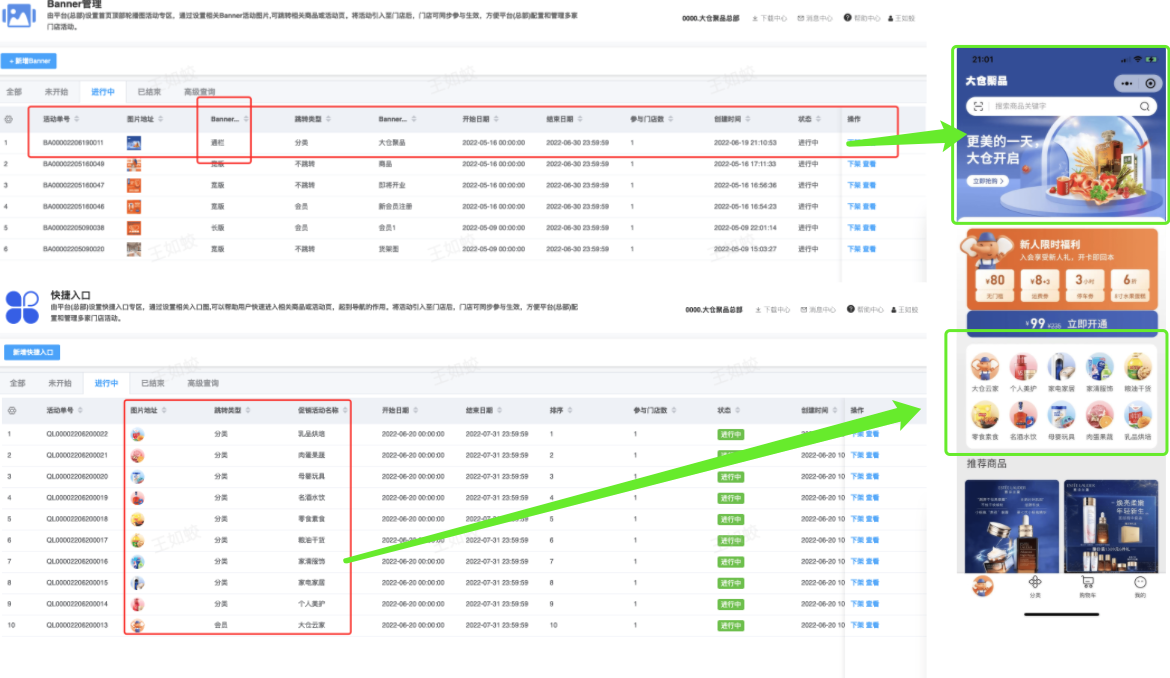The image size is (1170, 678).
Task: Open 快捷入口 table column settings gear icon
Action: tap(11, 411)
